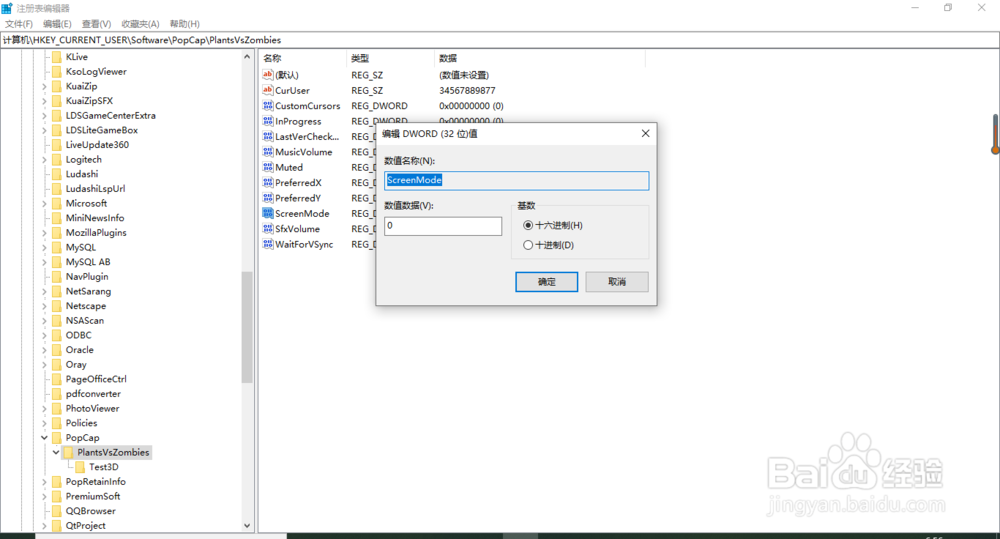Confirm the dialog with 确定 button
Image resolution: width=1000 pixels, height=539 pixels.
coord(547,281)
